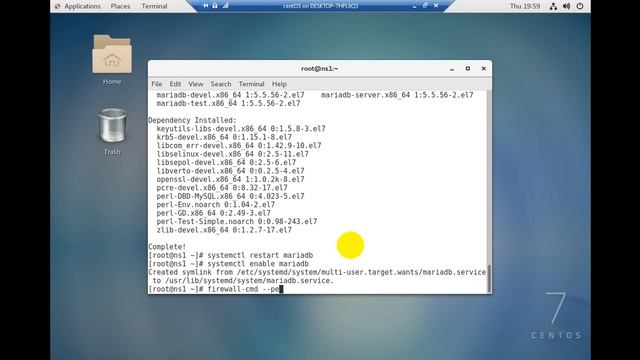The height and width of the screenshot is (360, 640).
Task: Click 'mariadb-devel.x86_64' package text
Action: 230,95
